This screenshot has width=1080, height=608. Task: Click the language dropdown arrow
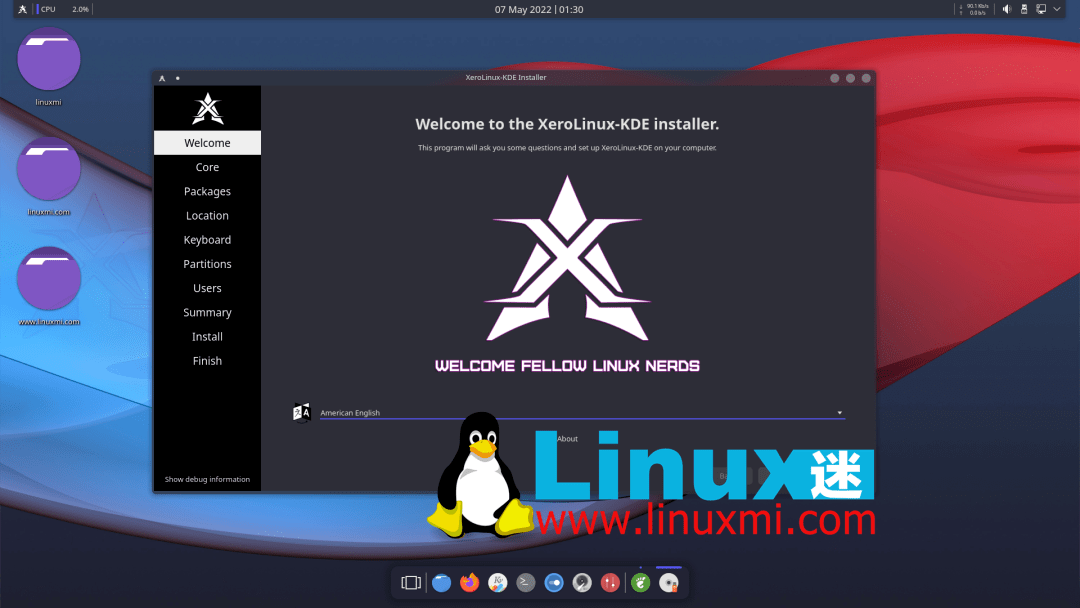840,413
